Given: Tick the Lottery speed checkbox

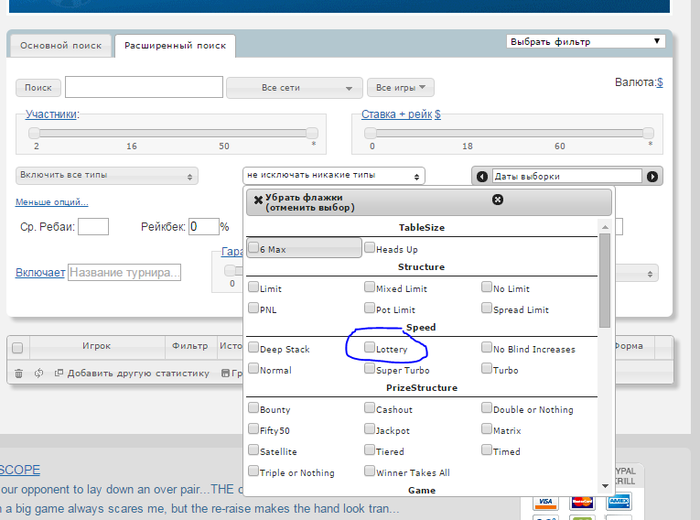Looking at the screenshot, I should 369,347.
